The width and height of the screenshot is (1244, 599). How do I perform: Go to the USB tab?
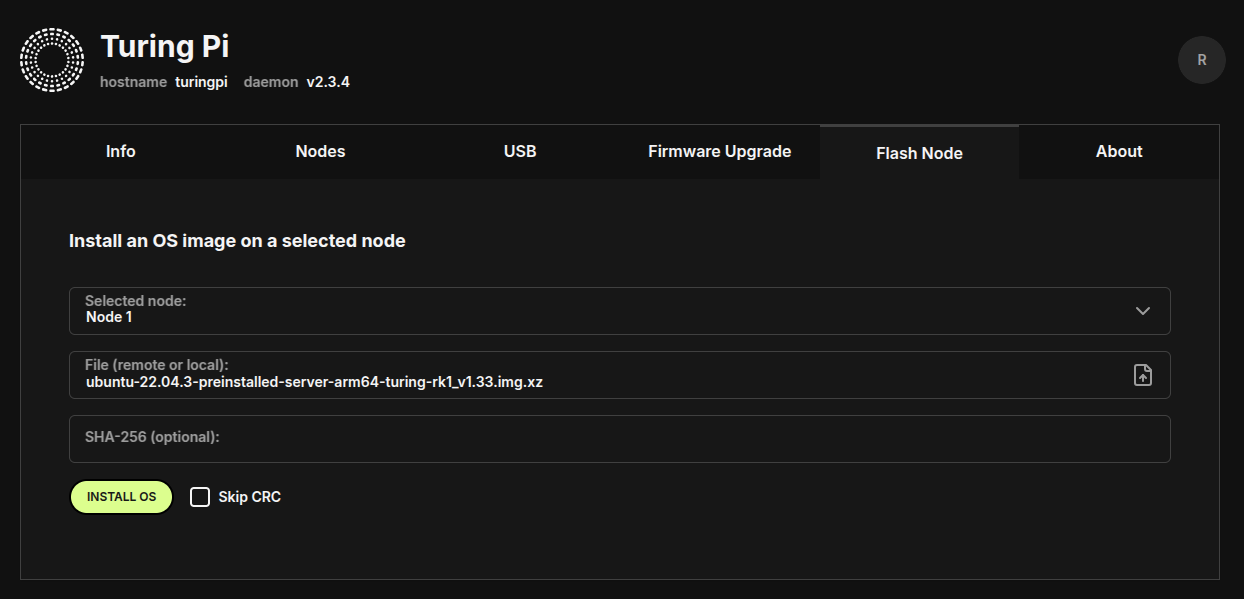520,152
